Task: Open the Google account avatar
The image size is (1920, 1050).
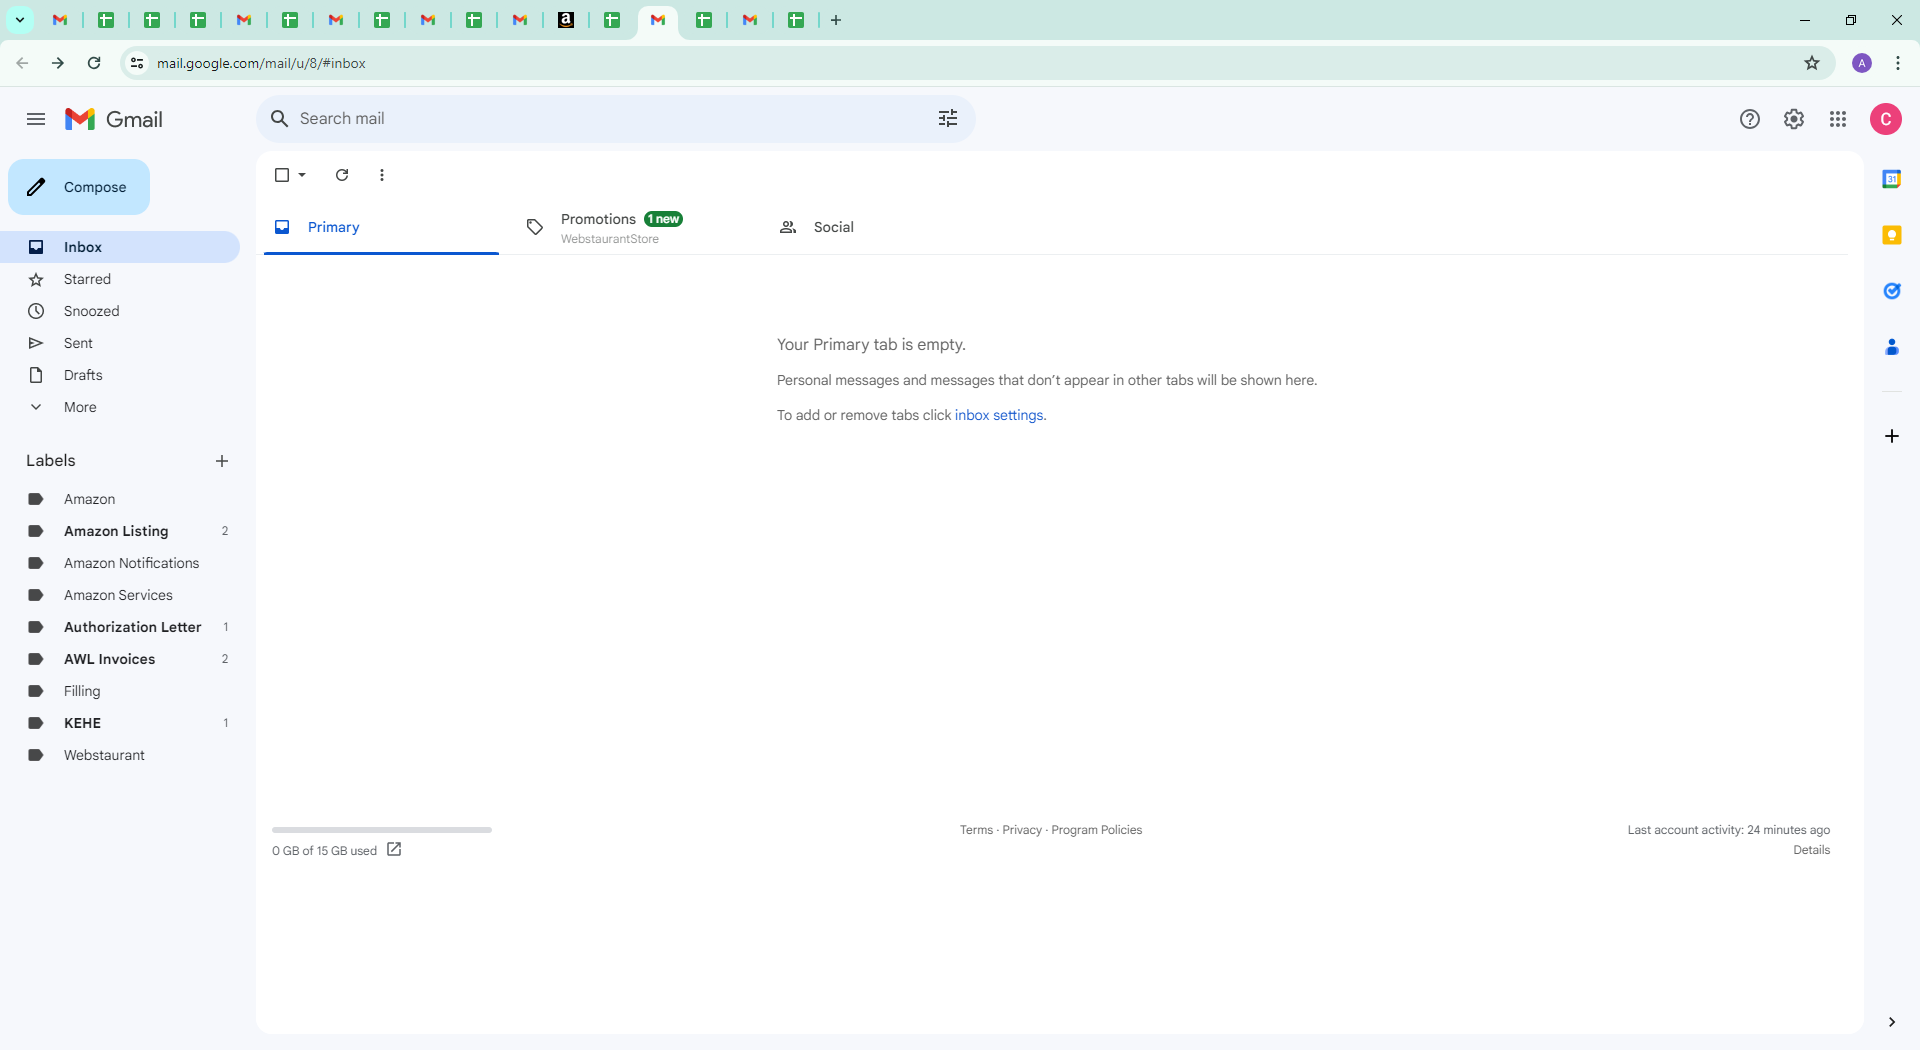Action: (x=1886, y=119)
